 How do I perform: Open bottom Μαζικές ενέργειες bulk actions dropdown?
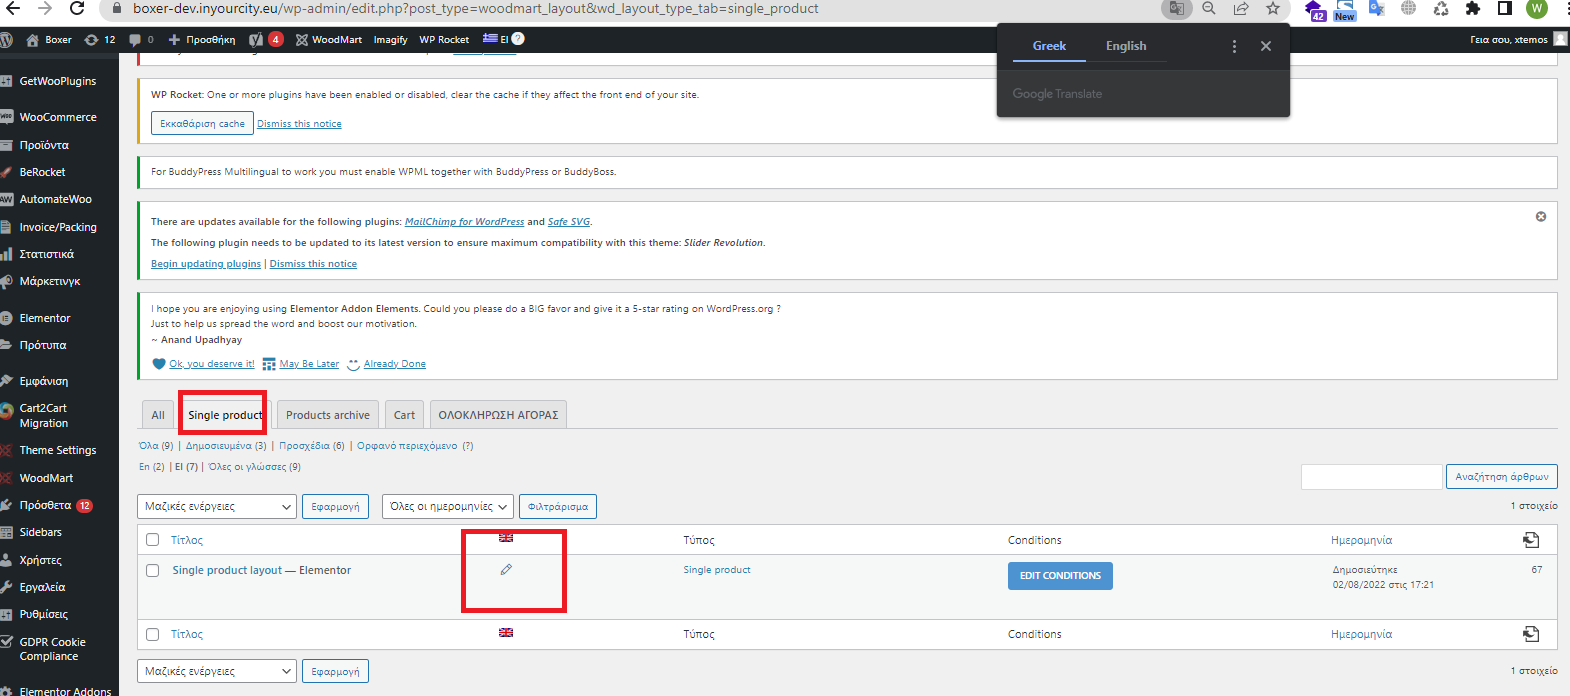point(216,672)
